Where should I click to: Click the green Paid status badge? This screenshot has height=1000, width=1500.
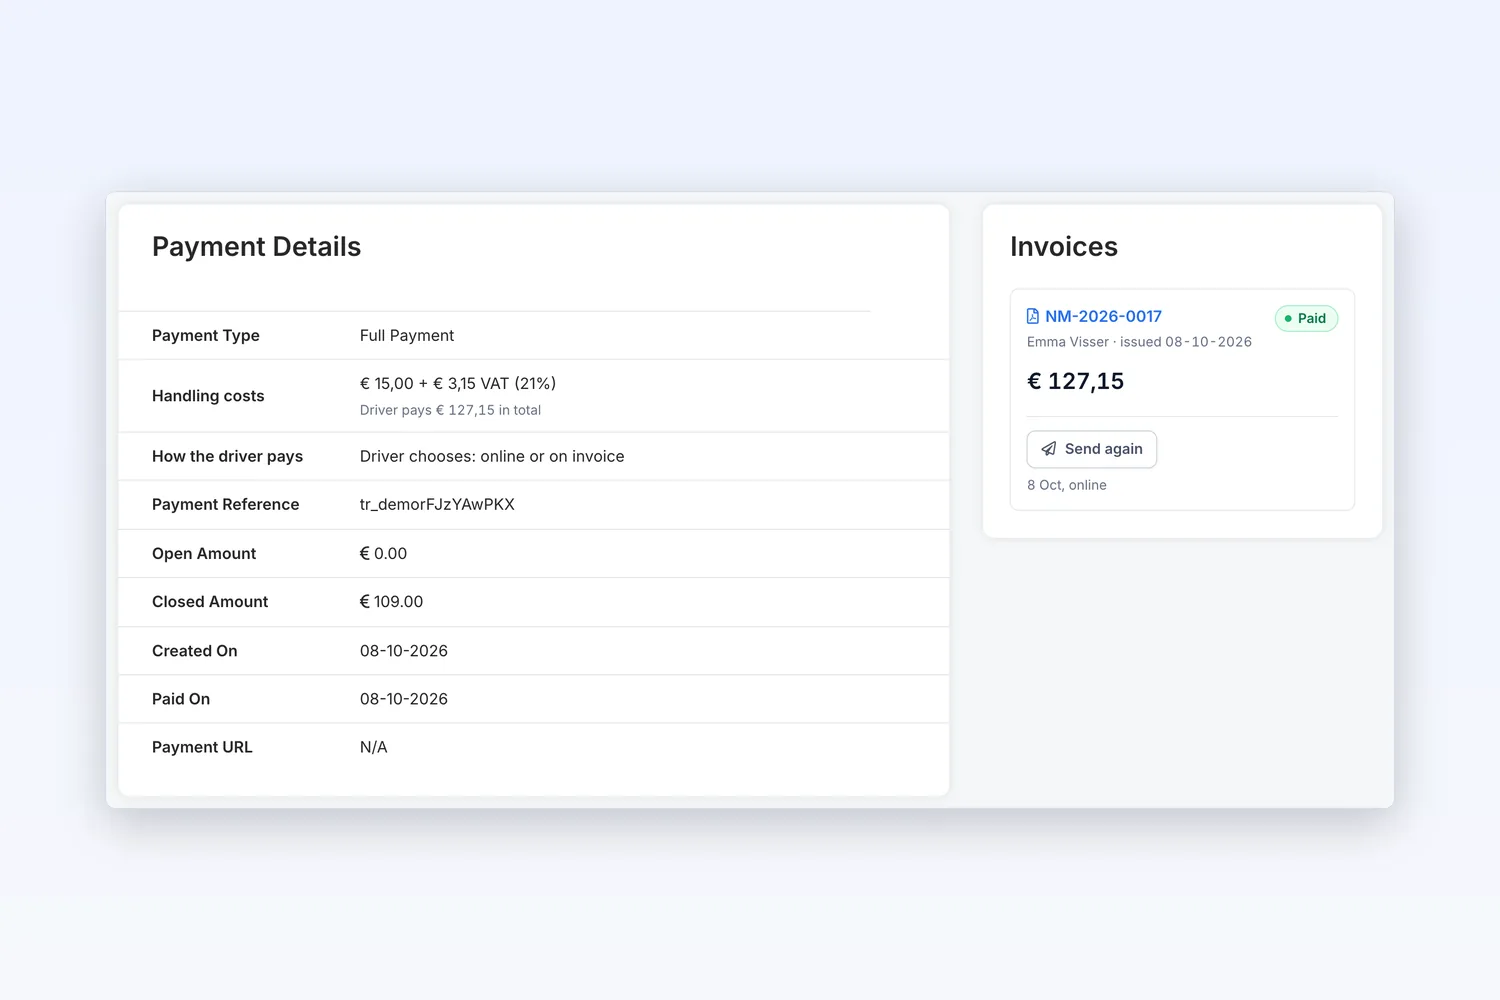click(1306, 318)
